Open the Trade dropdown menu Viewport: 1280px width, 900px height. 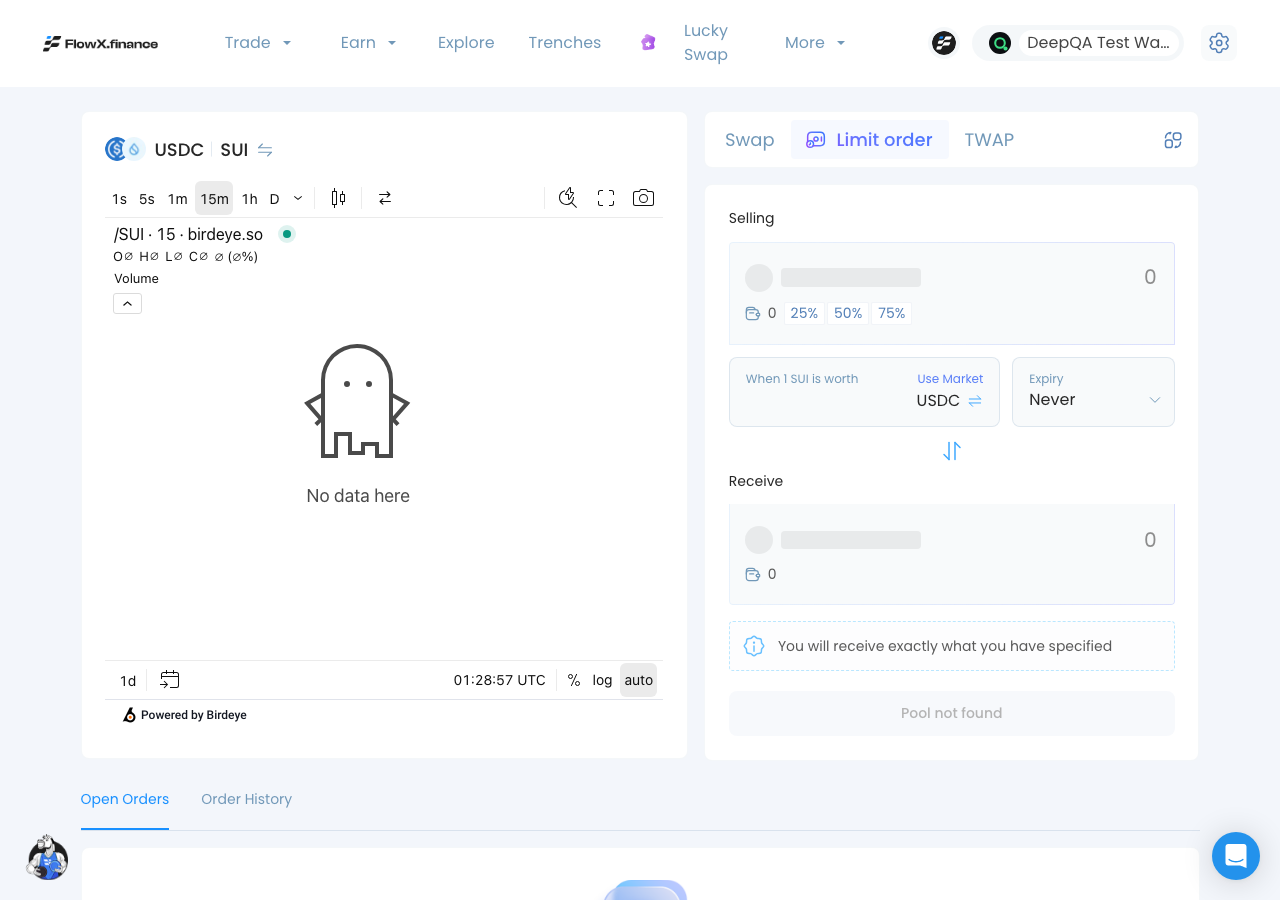point(258,43)
